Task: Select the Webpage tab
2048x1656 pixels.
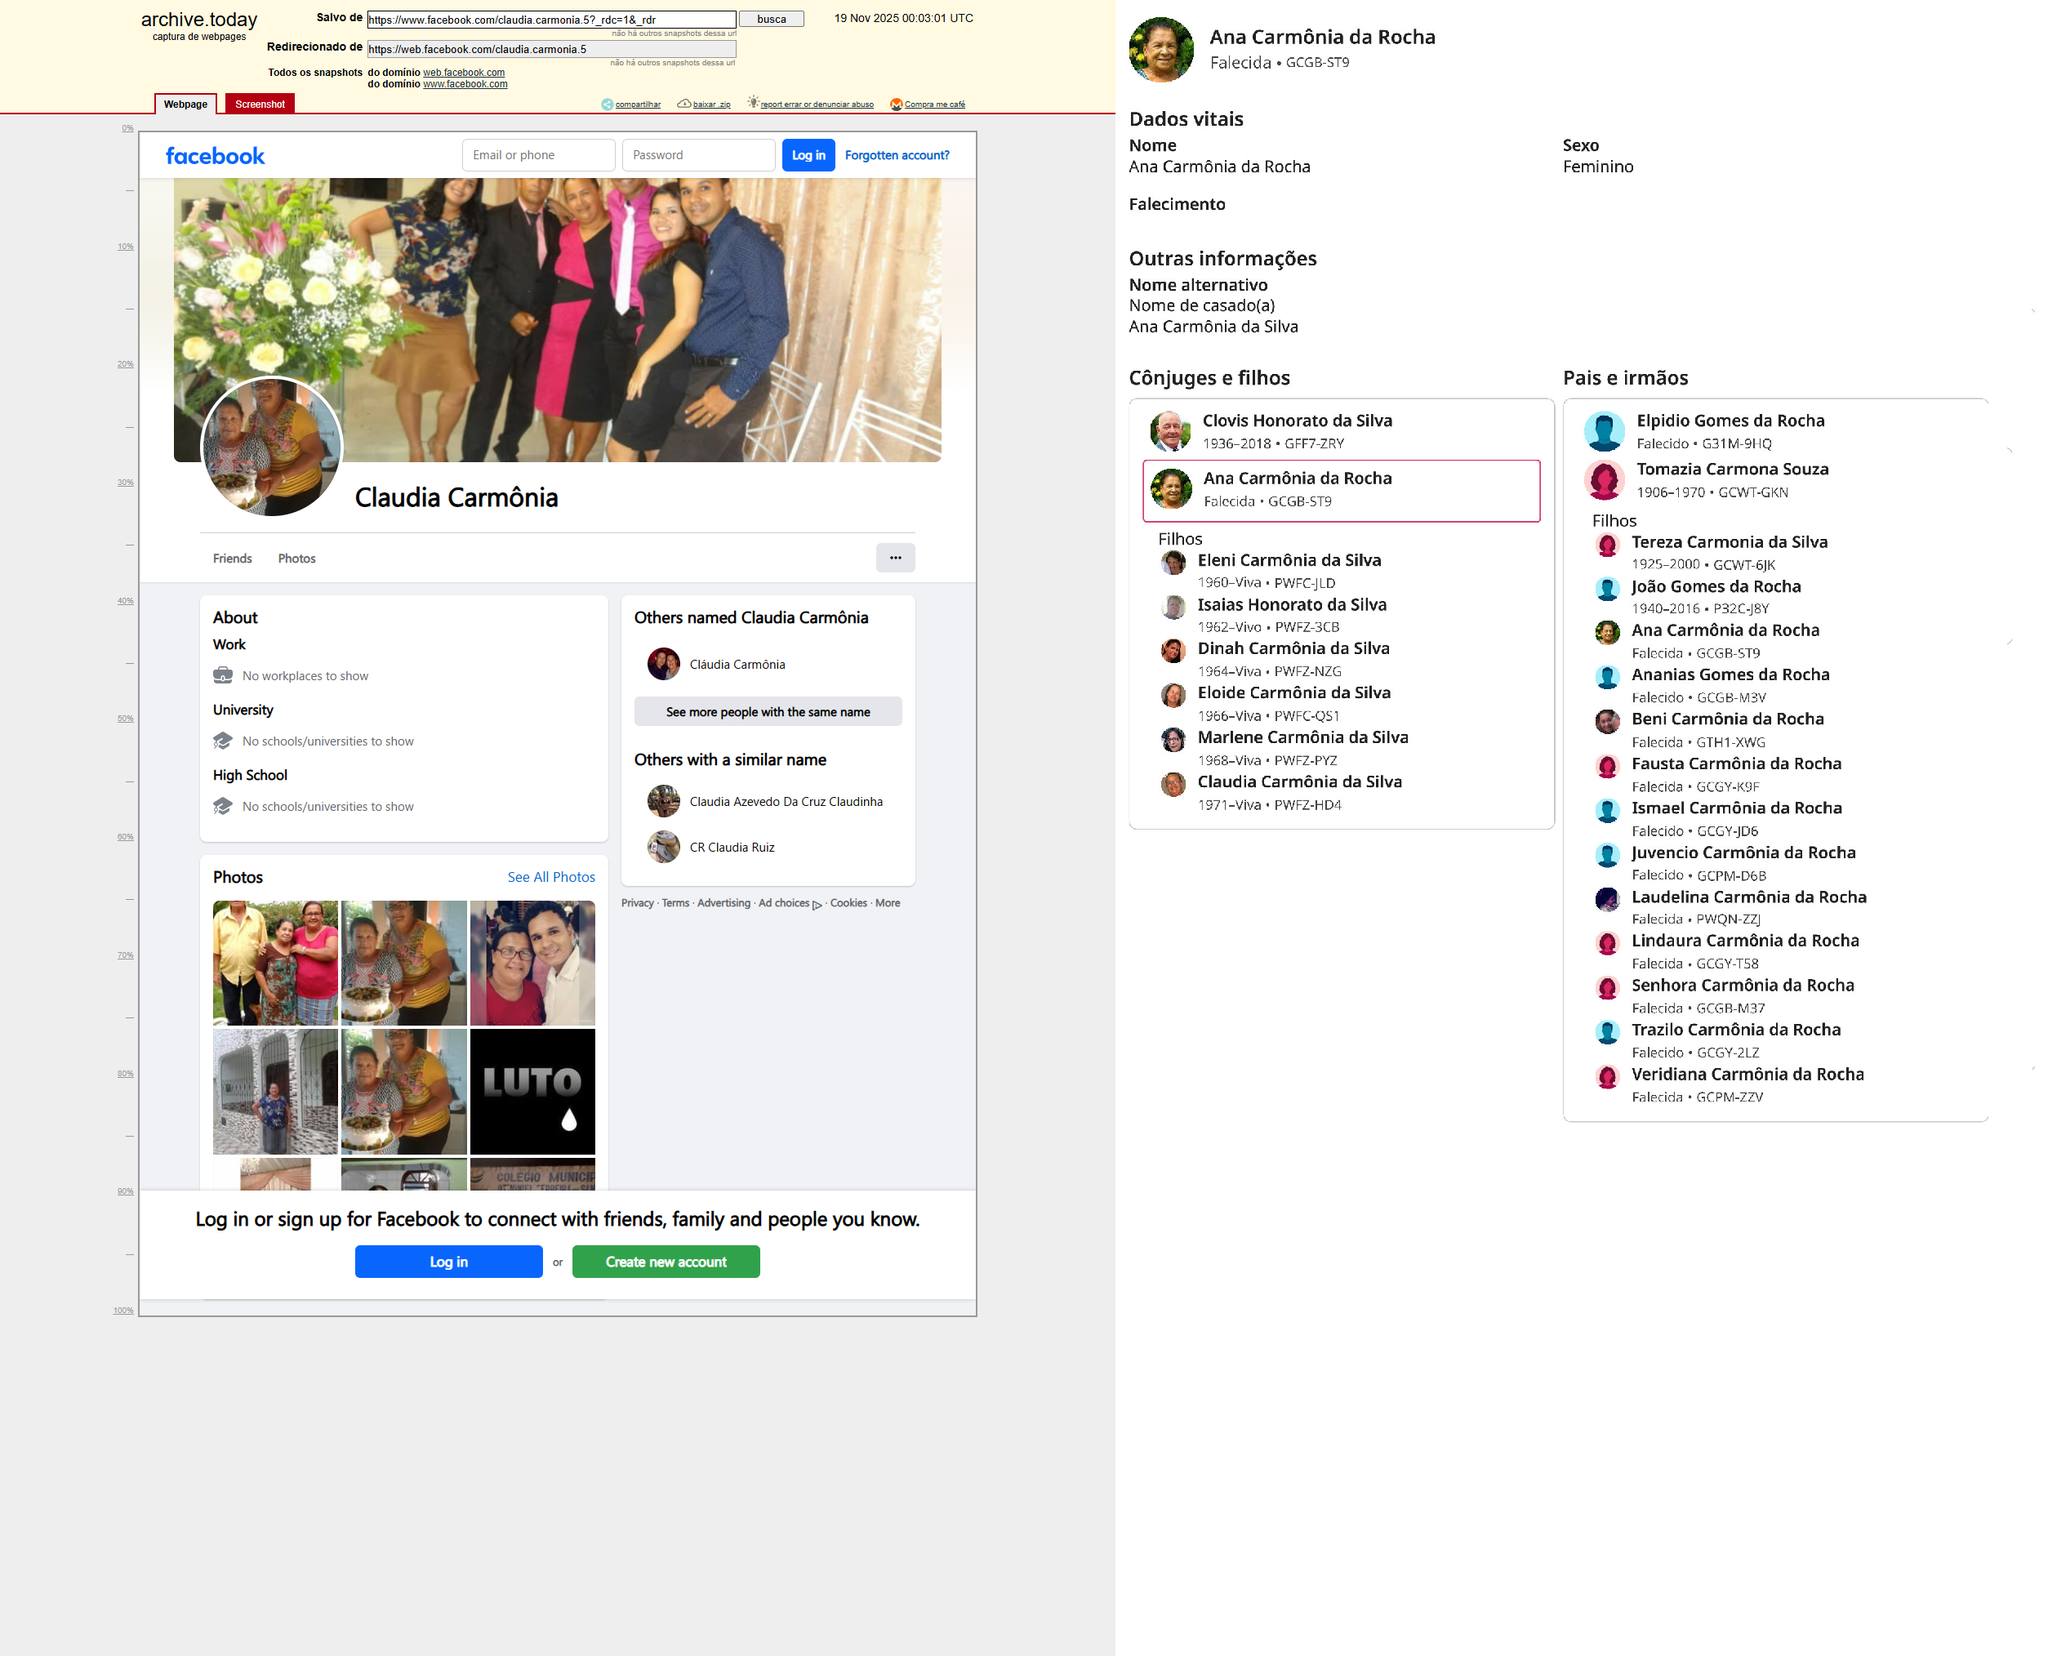Action: pos(186,104)
